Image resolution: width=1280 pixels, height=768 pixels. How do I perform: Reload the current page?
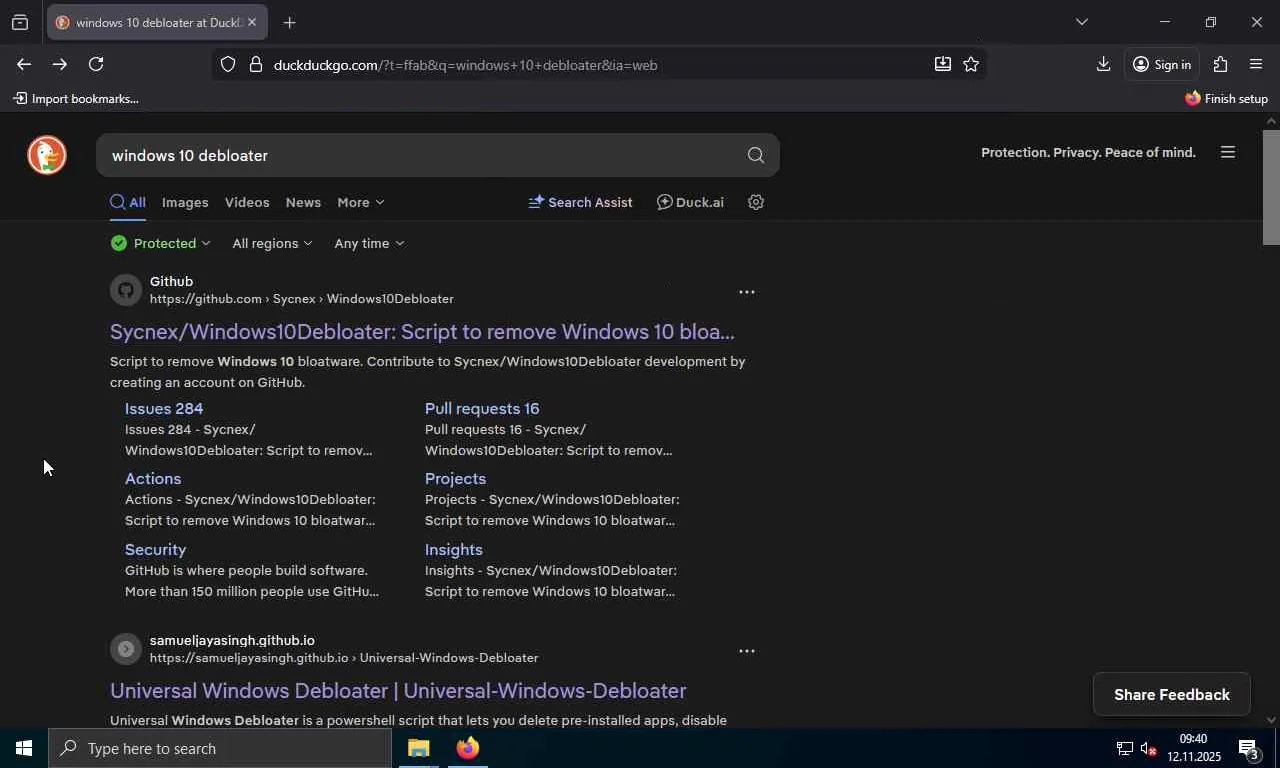point(96,64)
